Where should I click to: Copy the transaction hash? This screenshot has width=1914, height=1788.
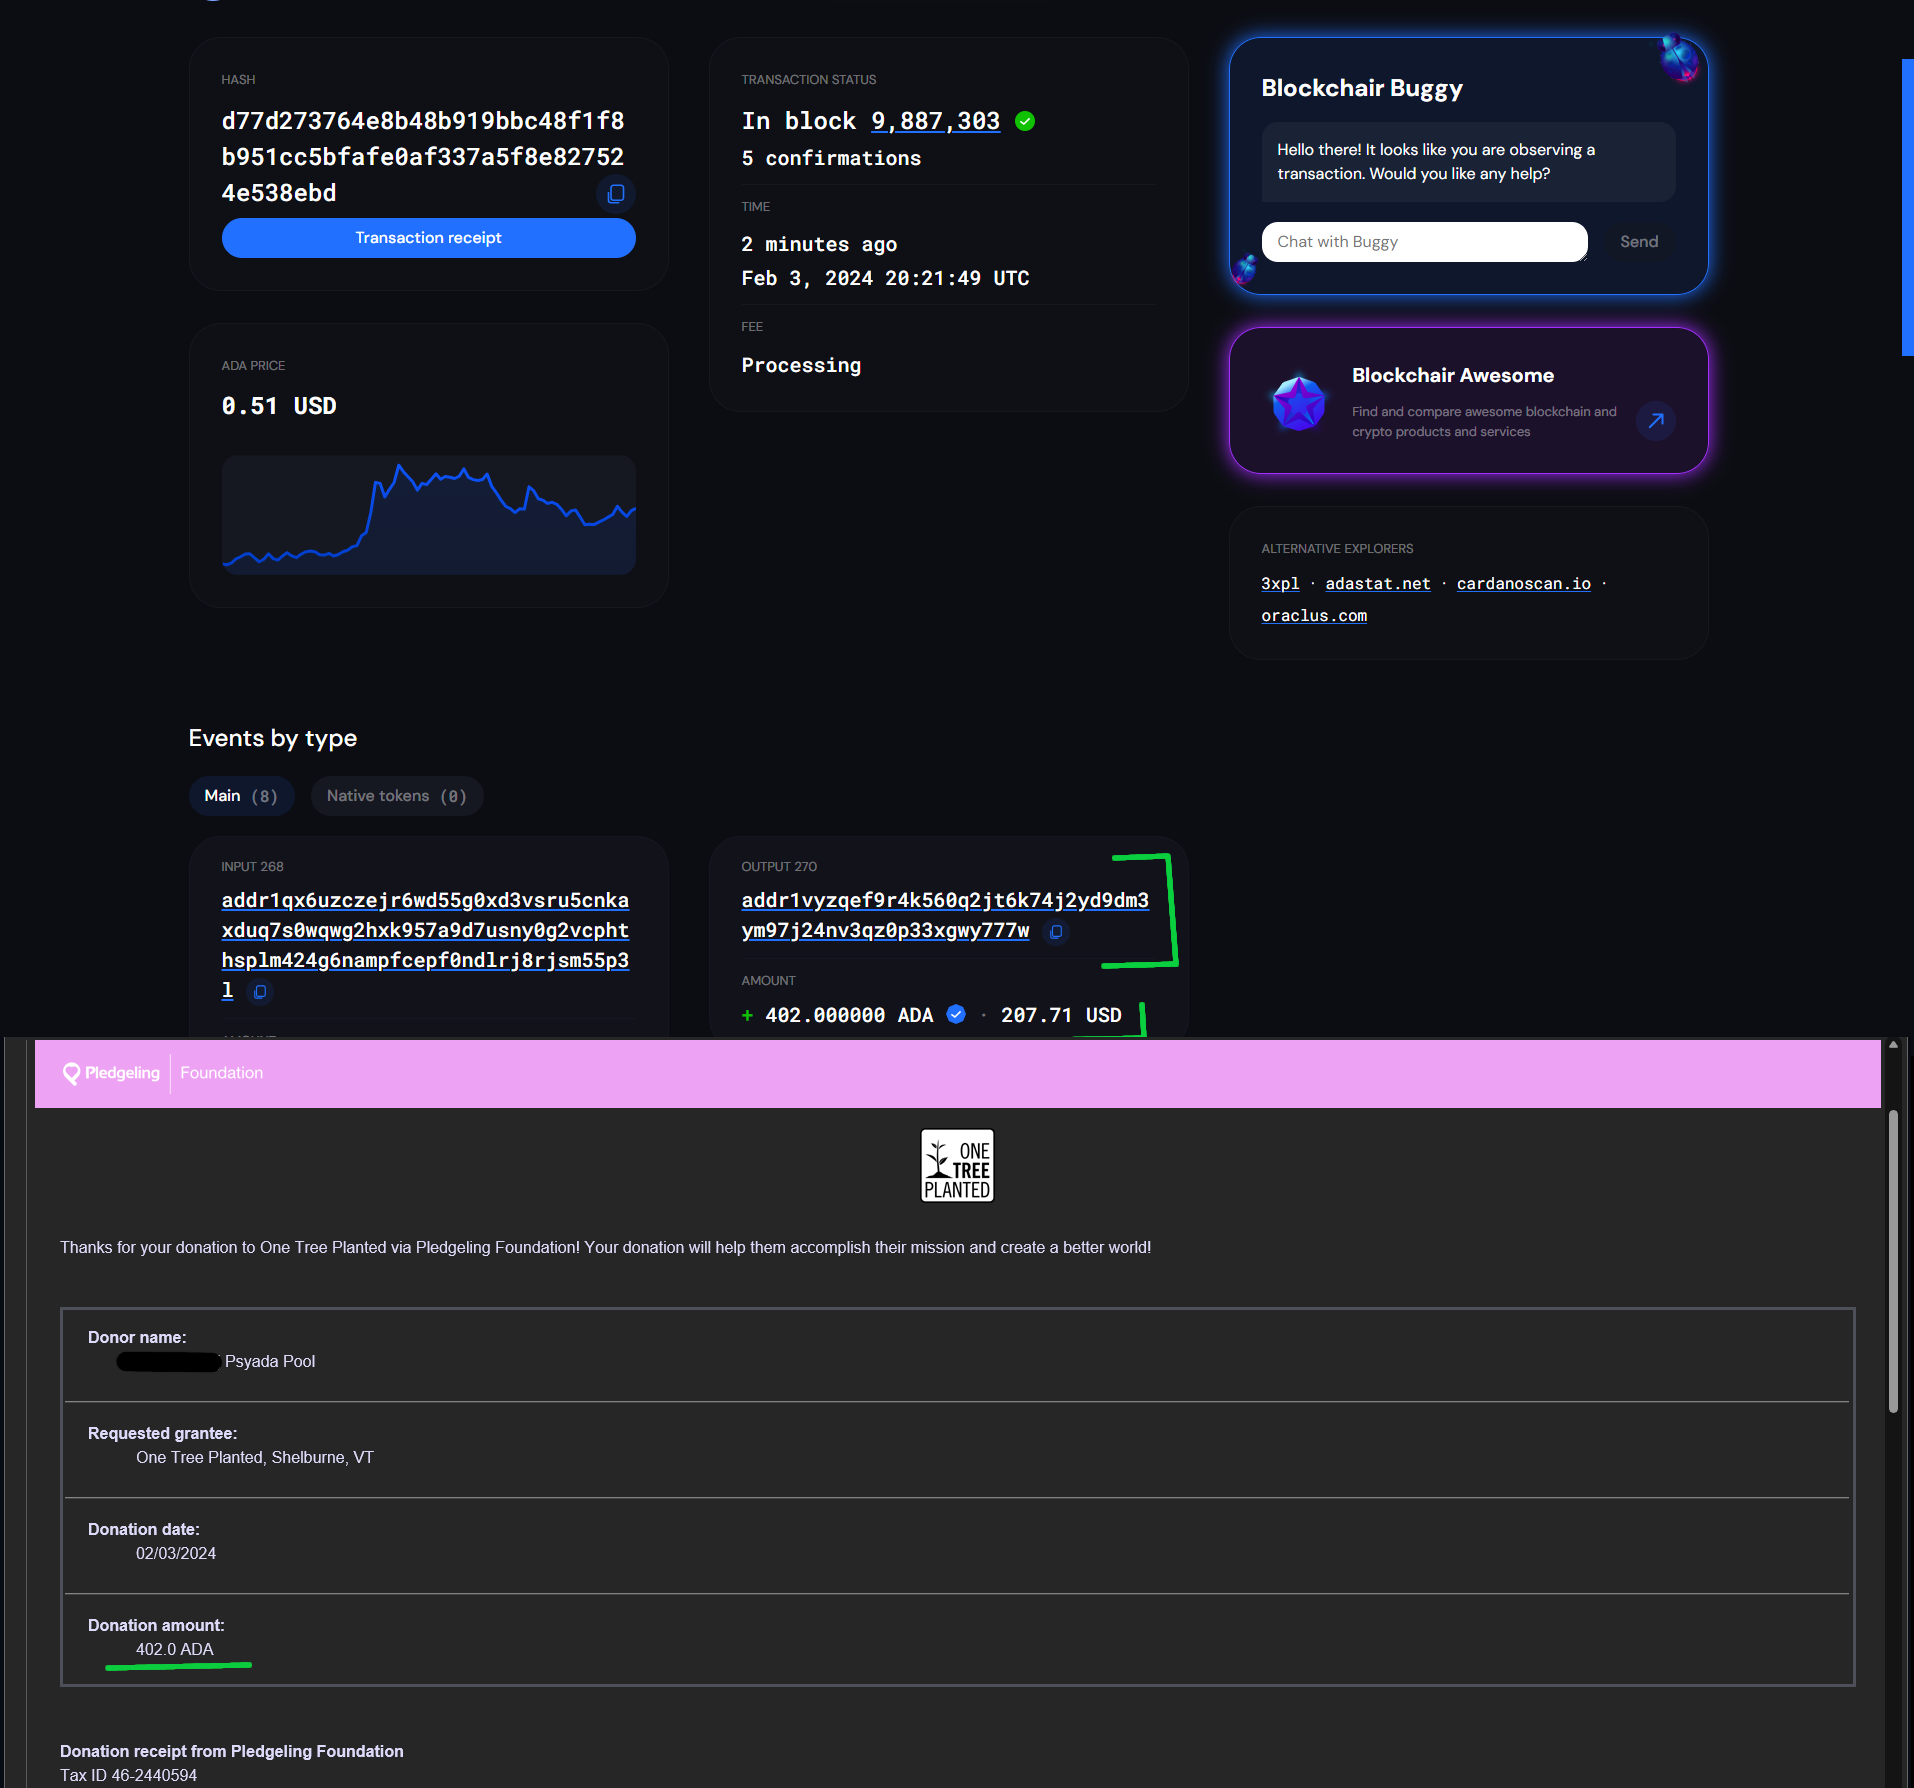616,193
